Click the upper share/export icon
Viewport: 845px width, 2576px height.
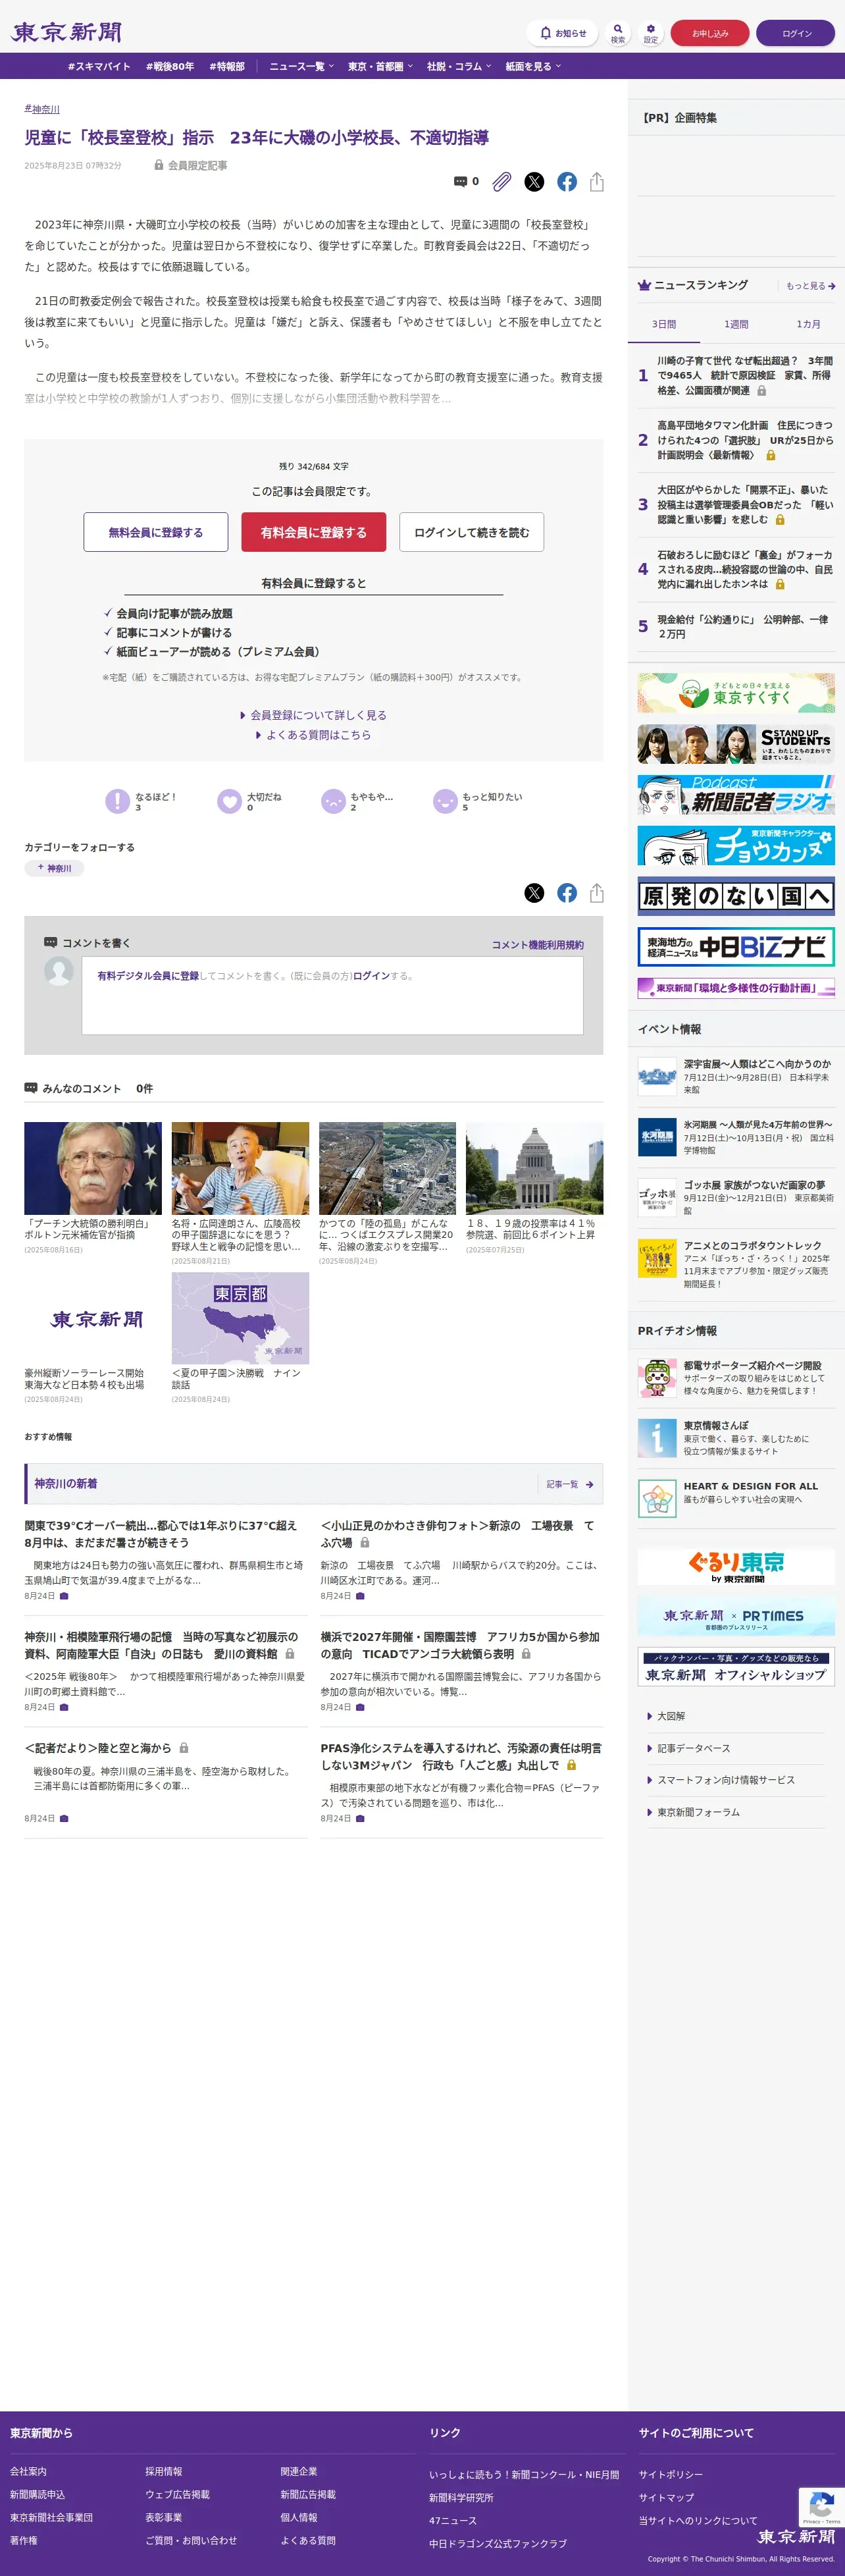(597, 182)
